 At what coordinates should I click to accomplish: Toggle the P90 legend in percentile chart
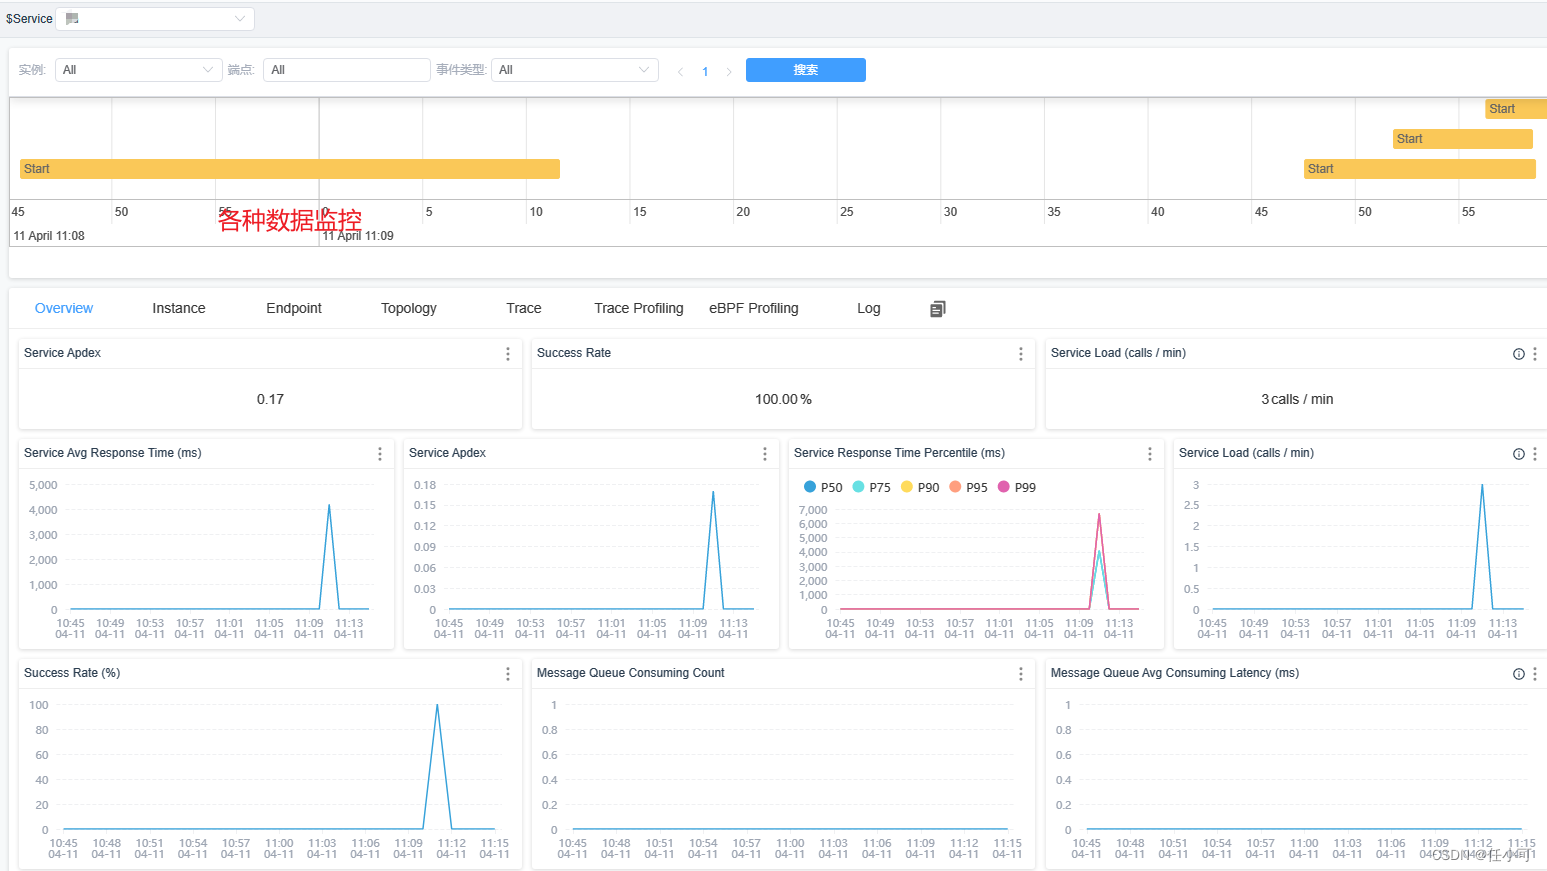click(x=920, y=487)
